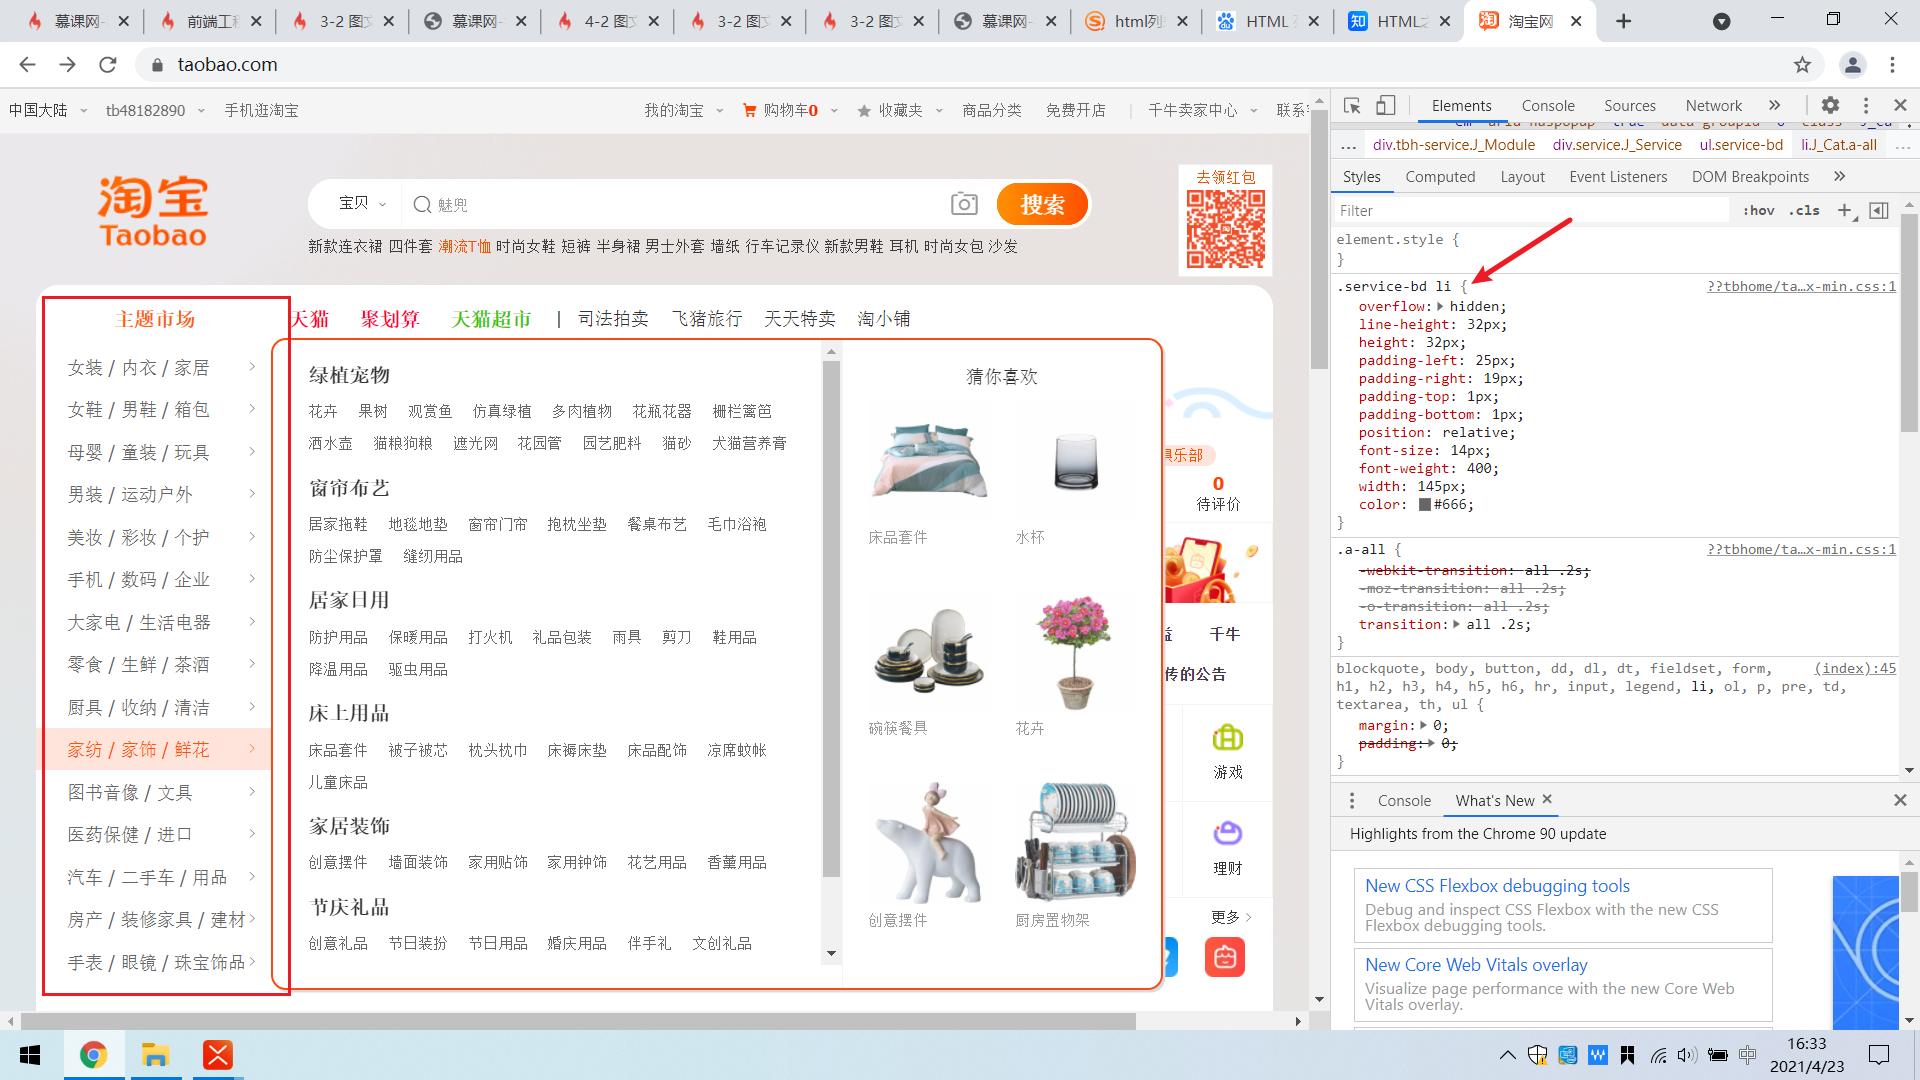
Task: Click the orange 搜索 search button
Action: [1042, 205]
